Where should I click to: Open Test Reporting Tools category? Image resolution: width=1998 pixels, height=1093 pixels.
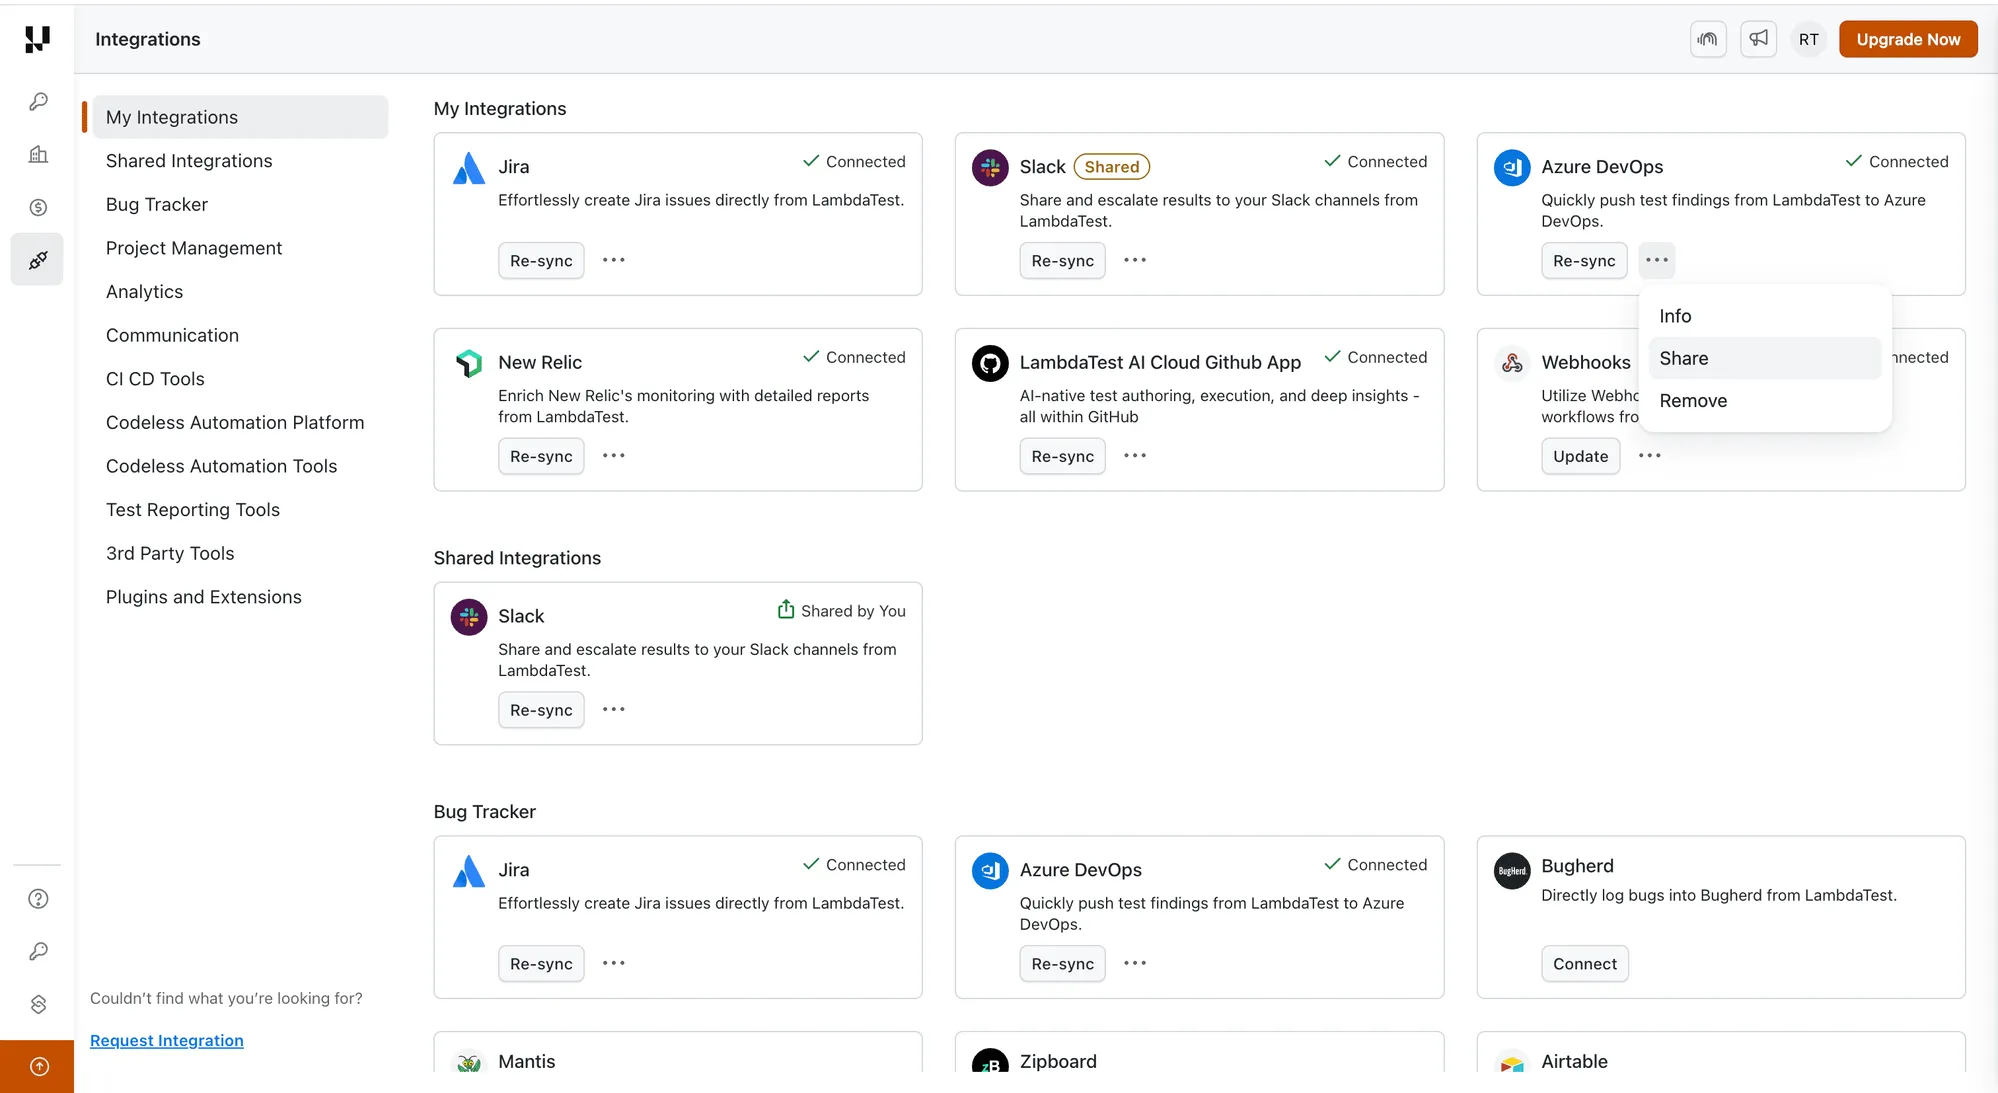click(240, 510)
